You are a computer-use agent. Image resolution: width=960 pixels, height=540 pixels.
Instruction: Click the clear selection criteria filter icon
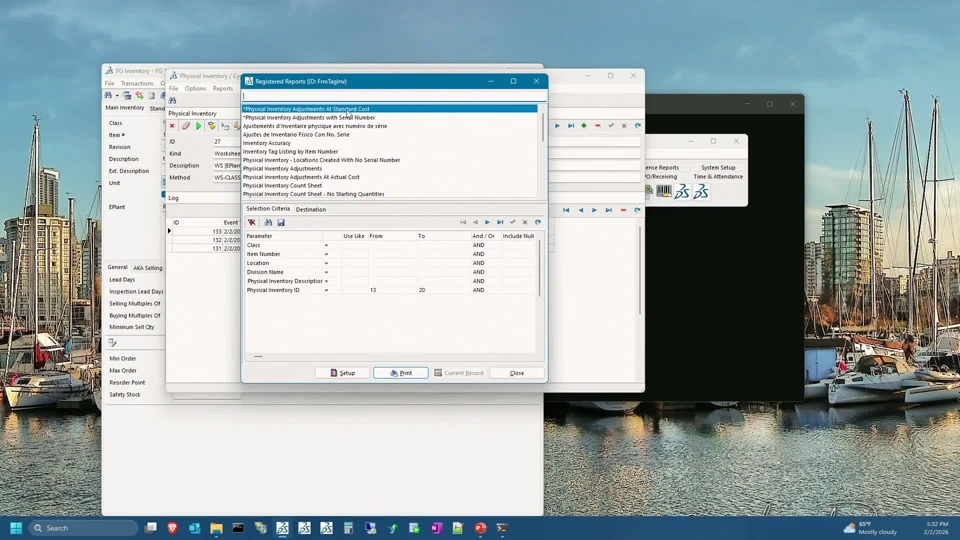[x=252, y=222]
